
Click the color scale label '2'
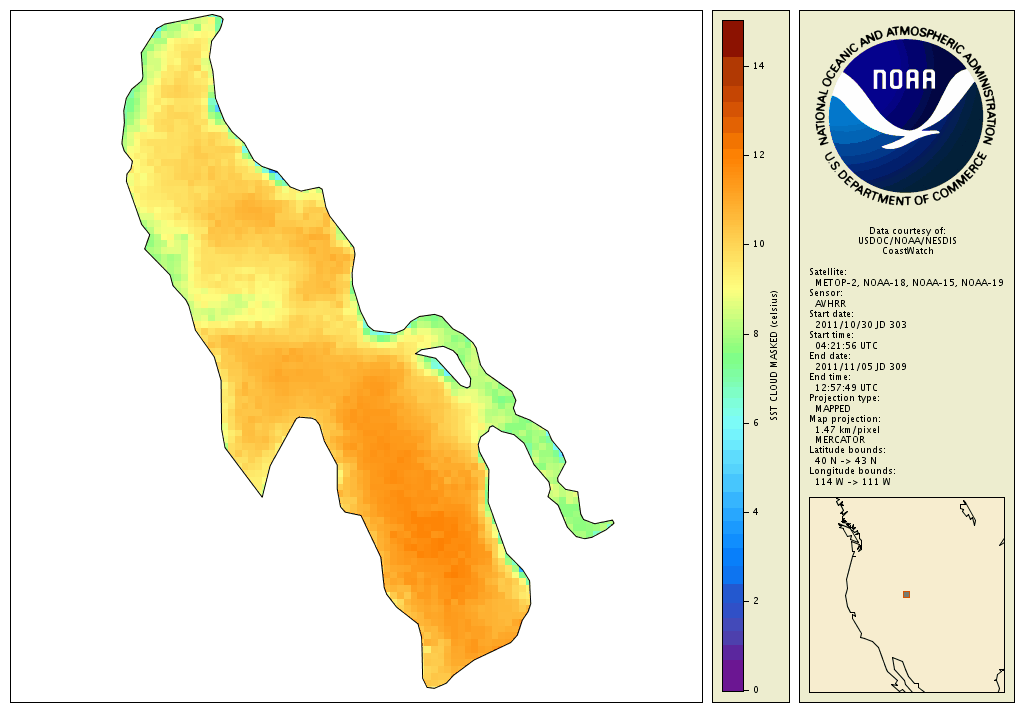pos(756,601)
